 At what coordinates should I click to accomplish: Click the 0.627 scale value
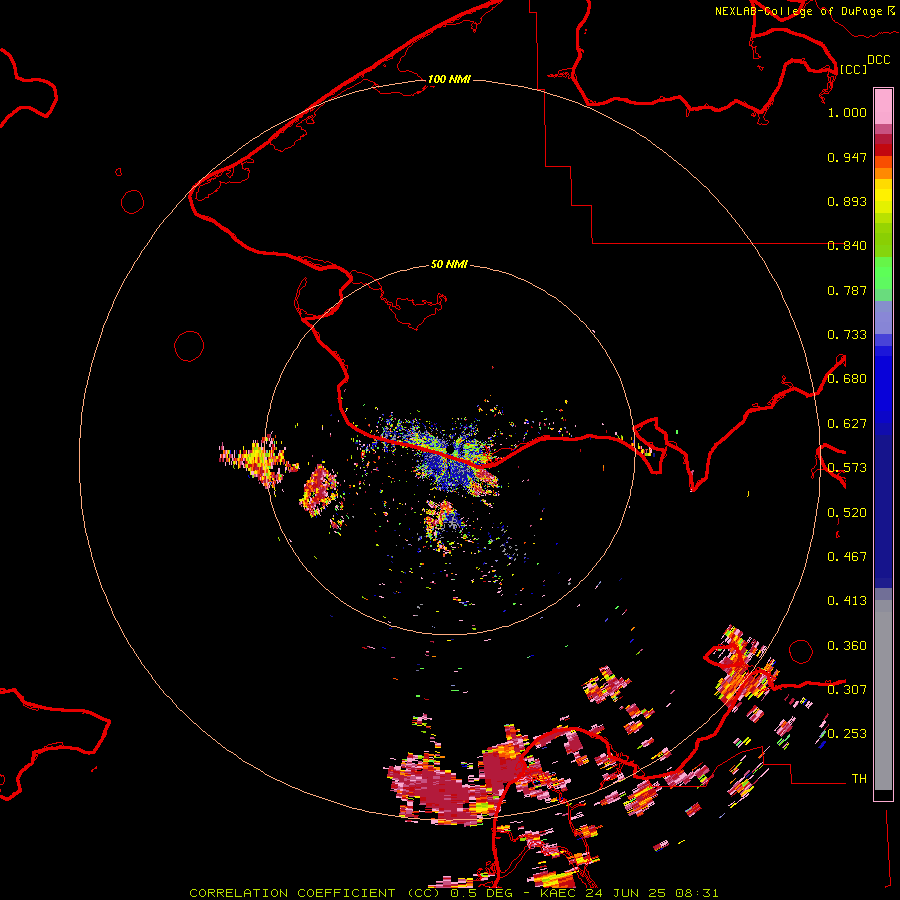[x=847, y=424]
